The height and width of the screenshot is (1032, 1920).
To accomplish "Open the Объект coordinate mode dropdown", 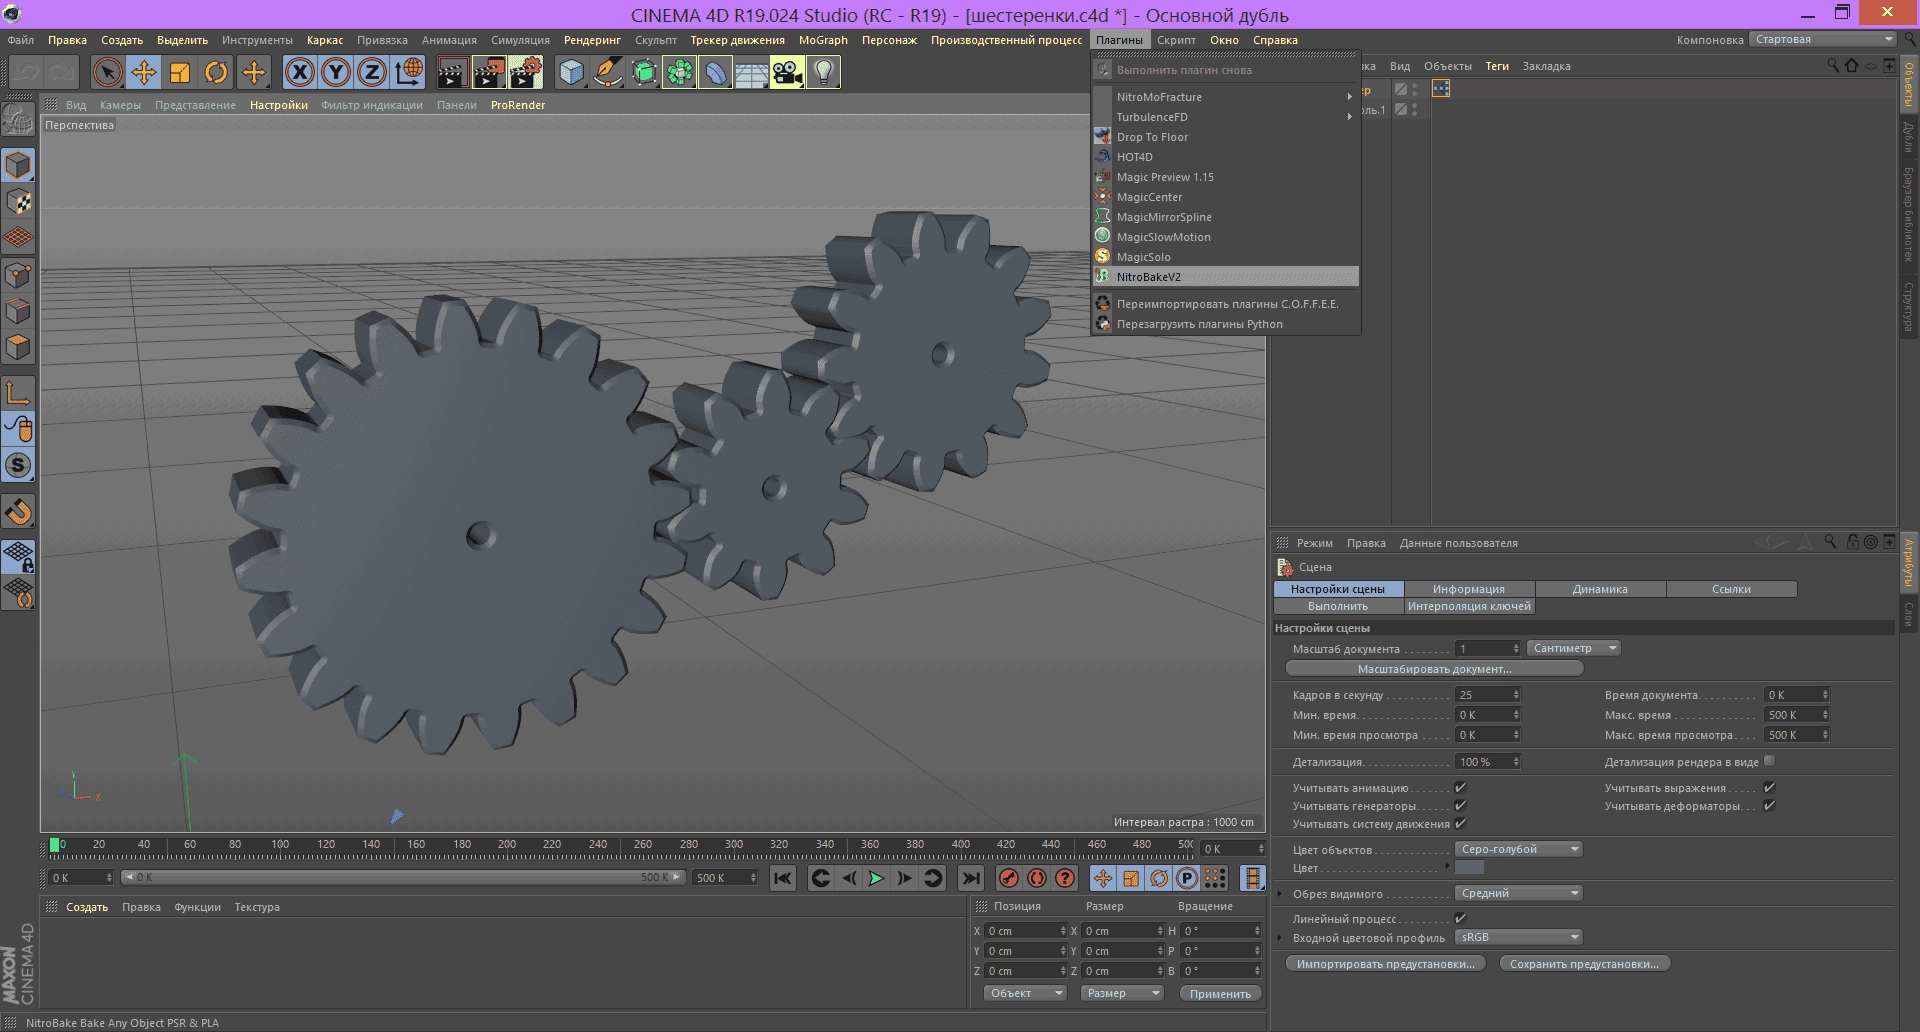I will coord(1025,993).
